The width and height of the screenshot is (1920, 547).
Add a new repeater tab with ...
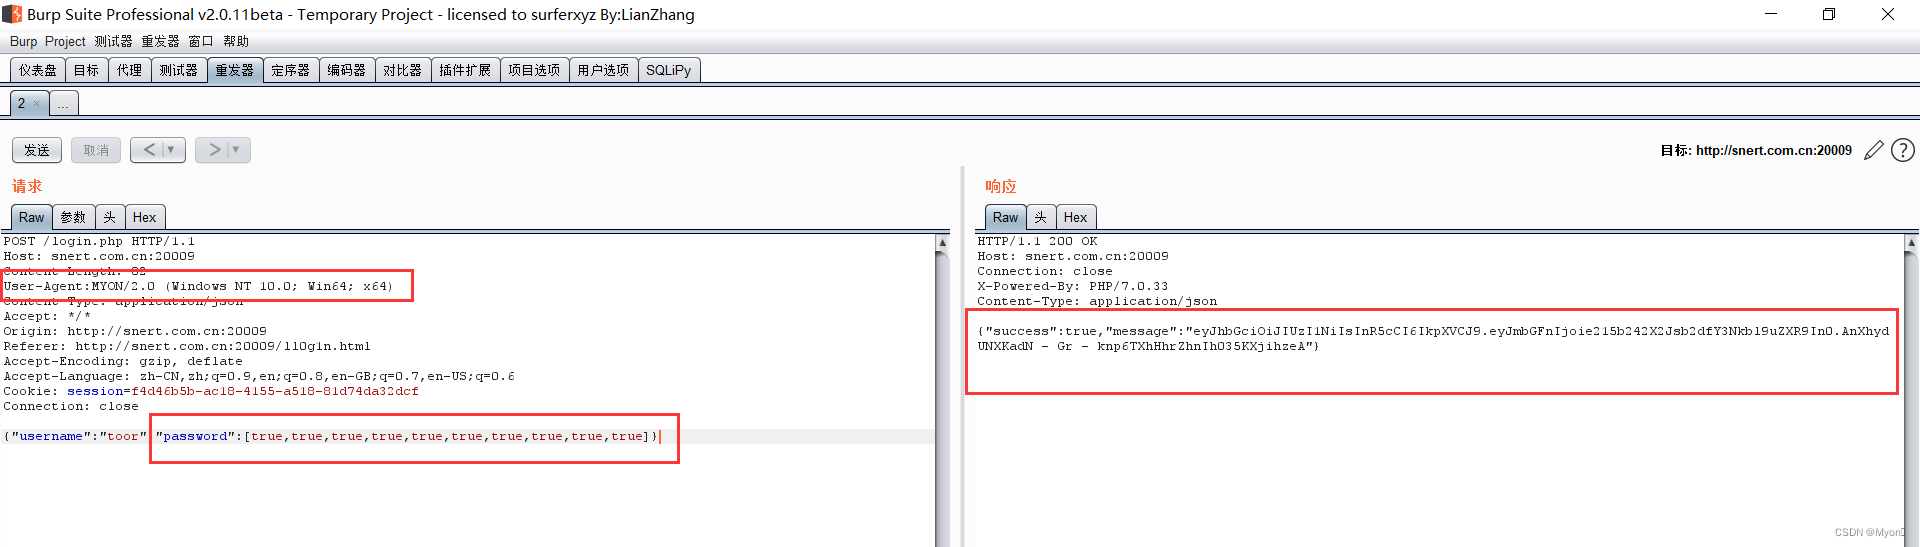click(63, 104)
